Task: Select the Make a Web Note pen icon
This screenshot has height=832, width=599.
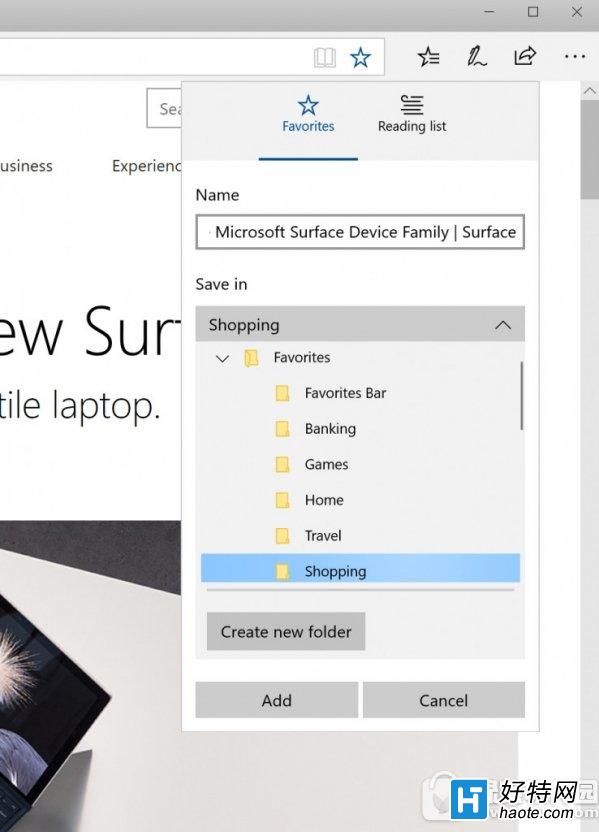Action: [476, 56]
